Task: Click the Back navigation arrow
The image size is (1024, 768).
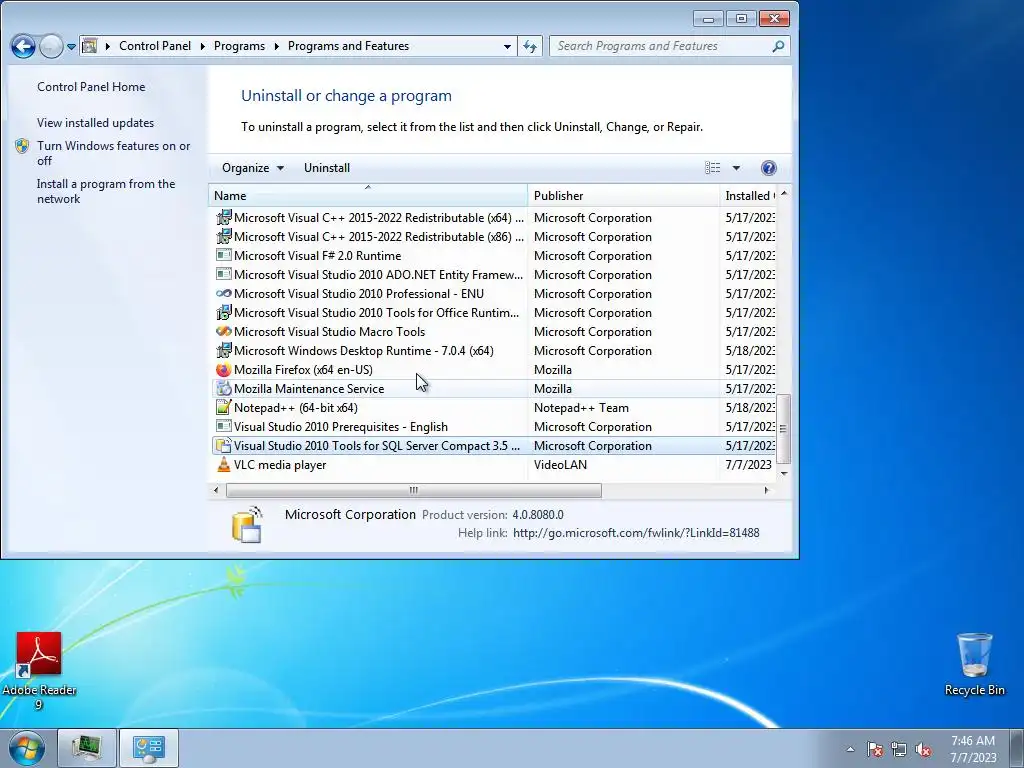Action: tap(23, 46)
